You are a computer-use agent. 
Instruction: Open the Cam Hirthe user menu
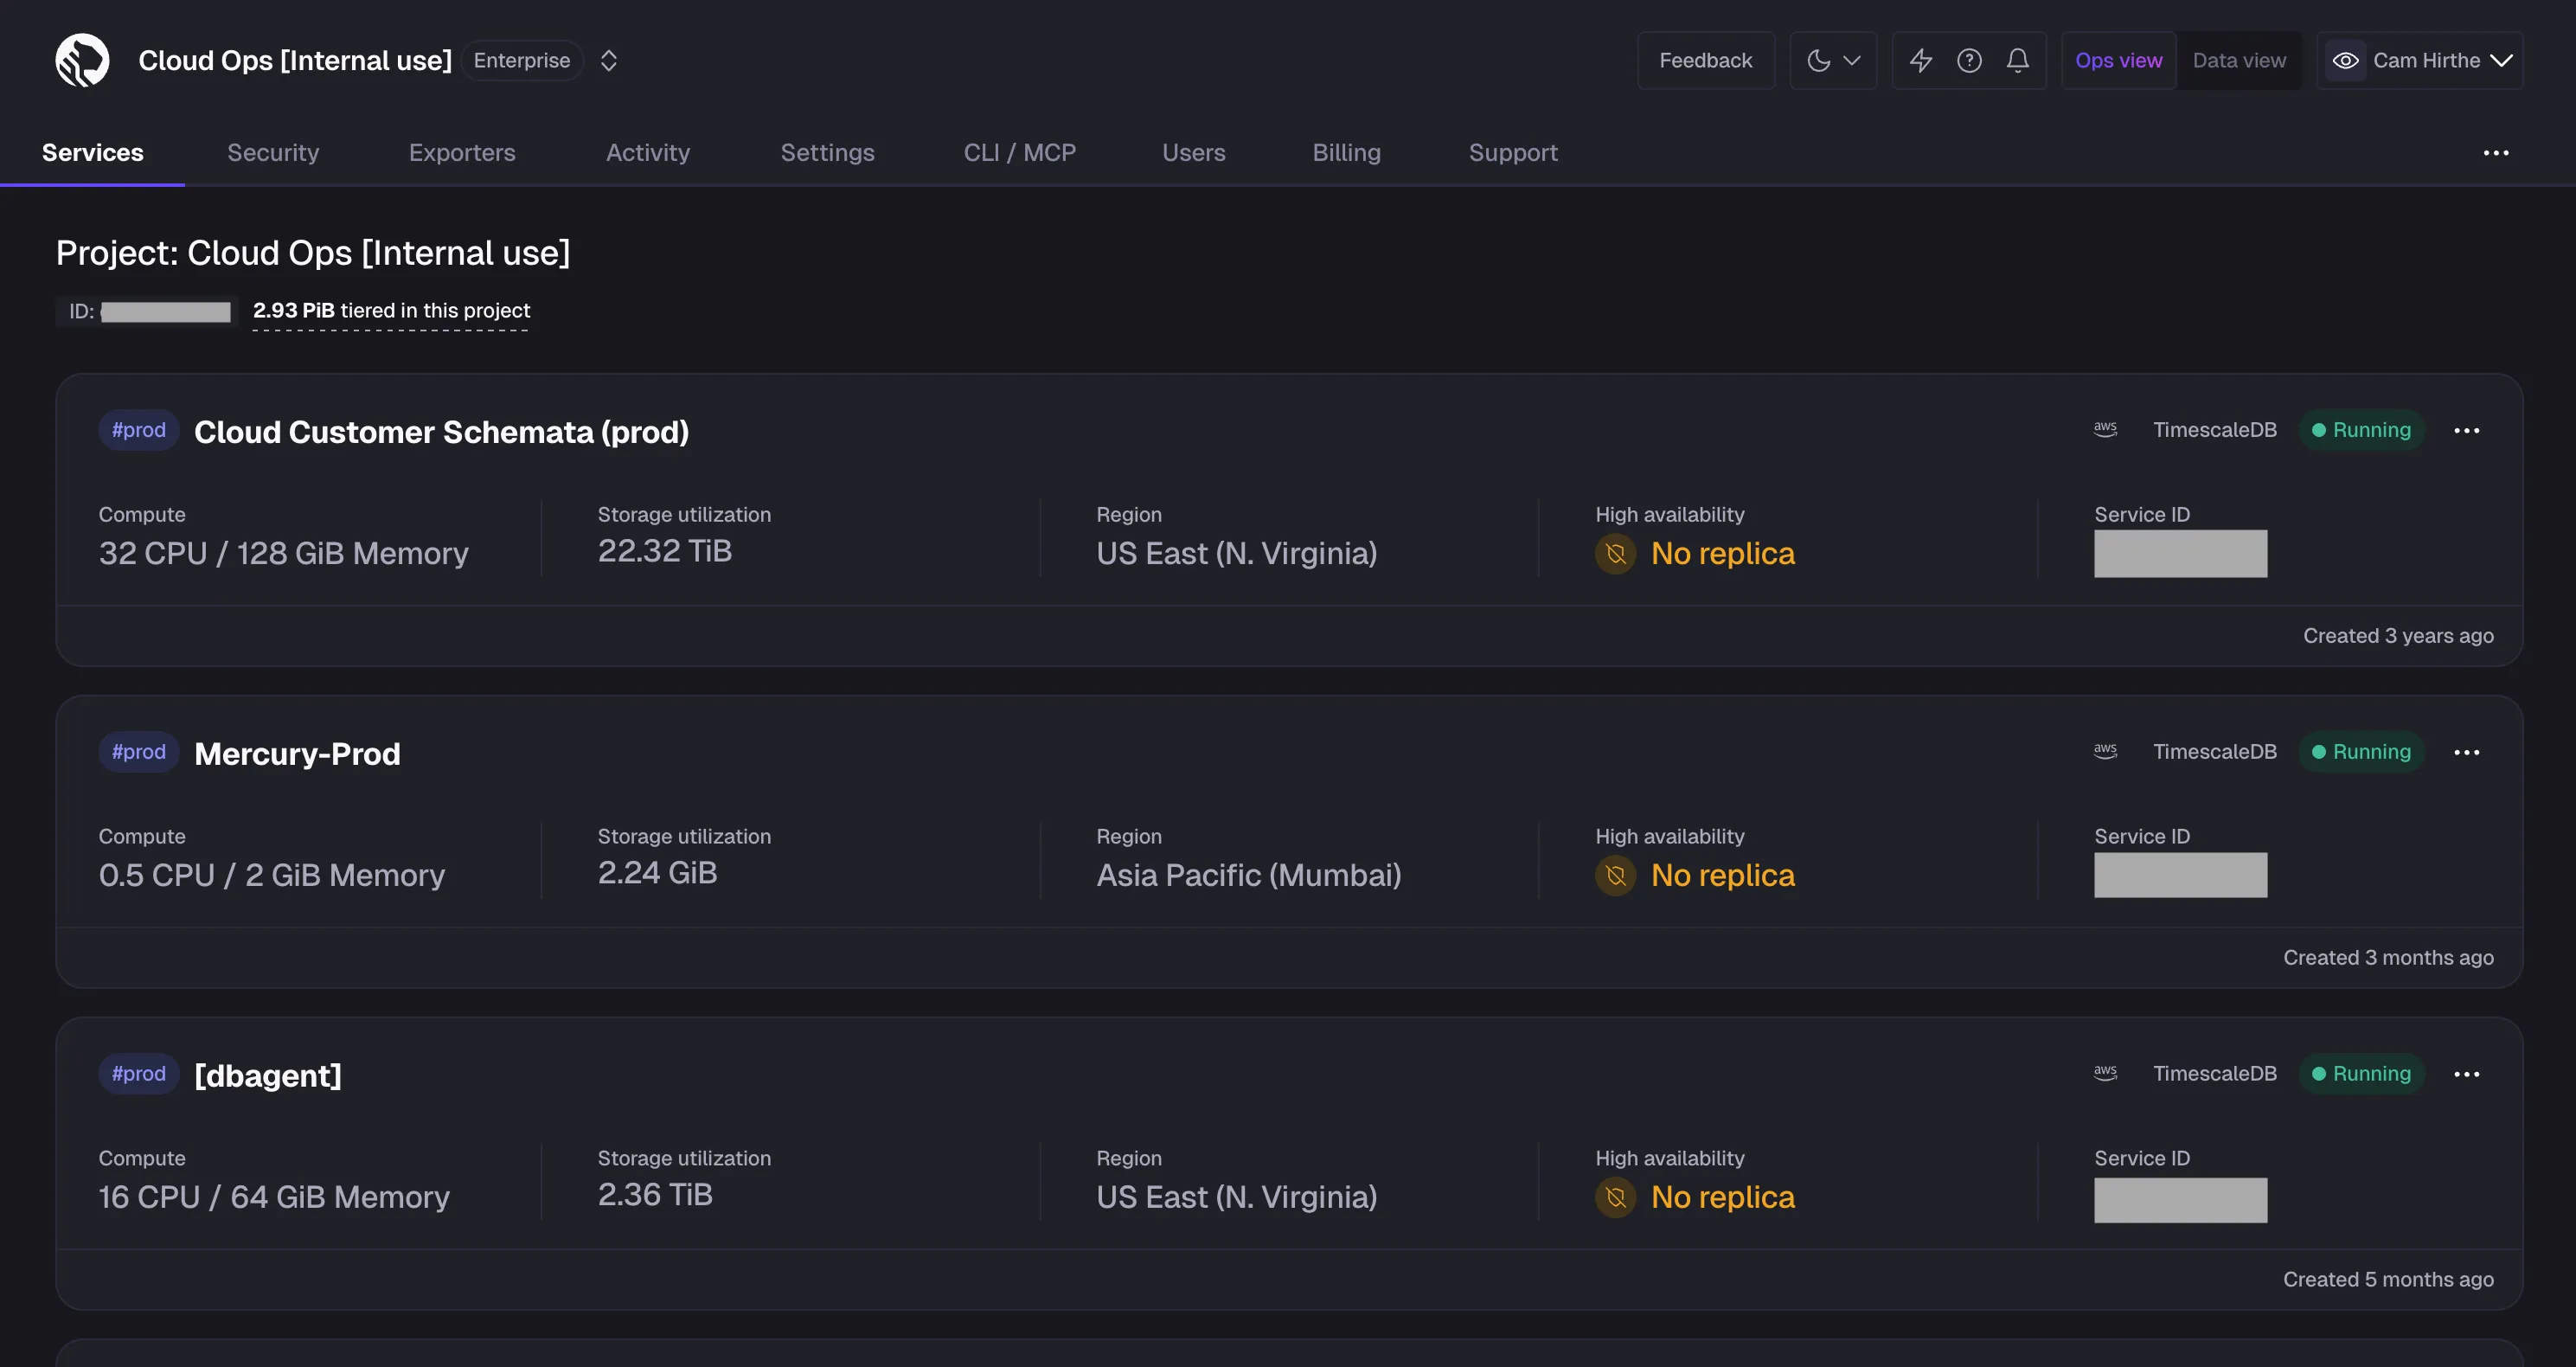(2420, 60)
